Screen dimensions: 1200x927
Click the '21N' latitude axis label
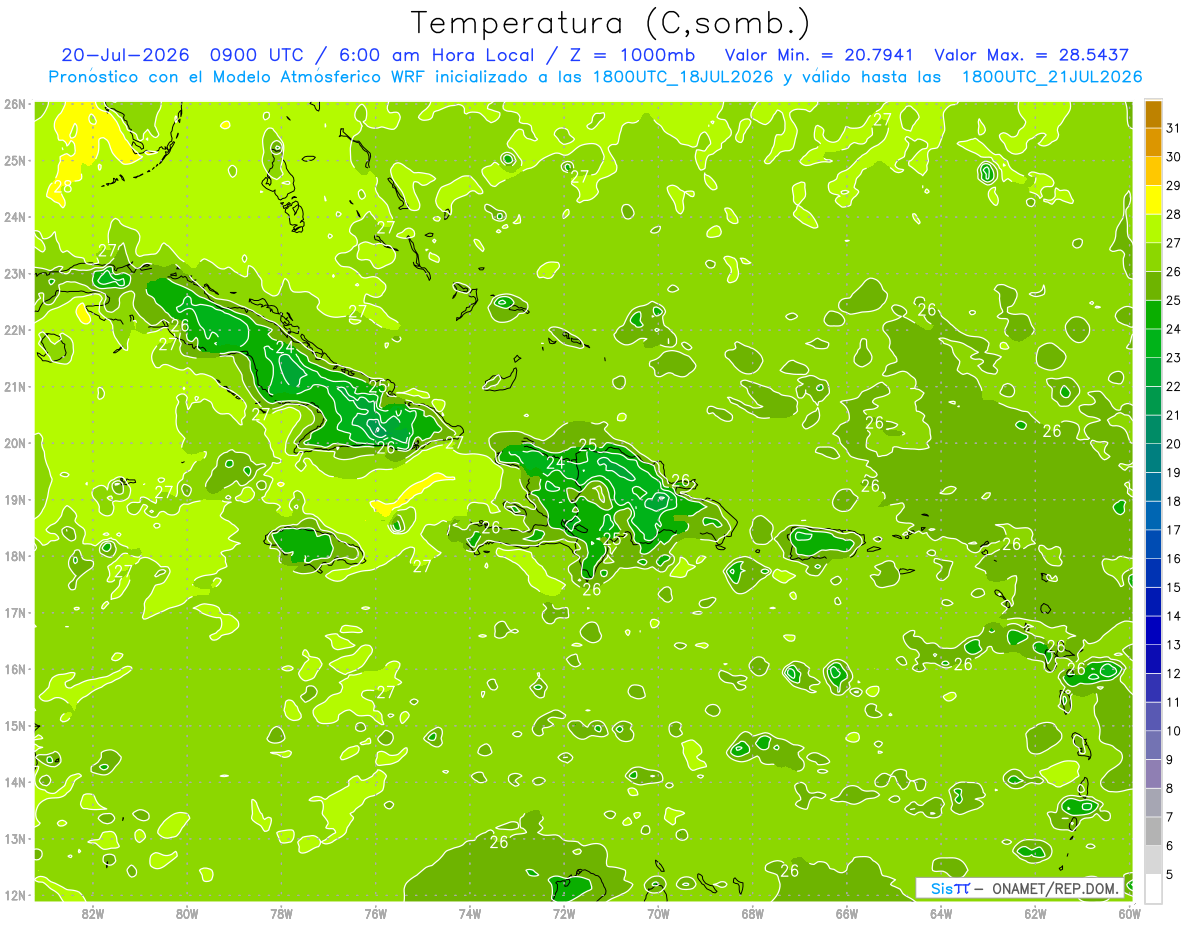click(x=15, y=387)
